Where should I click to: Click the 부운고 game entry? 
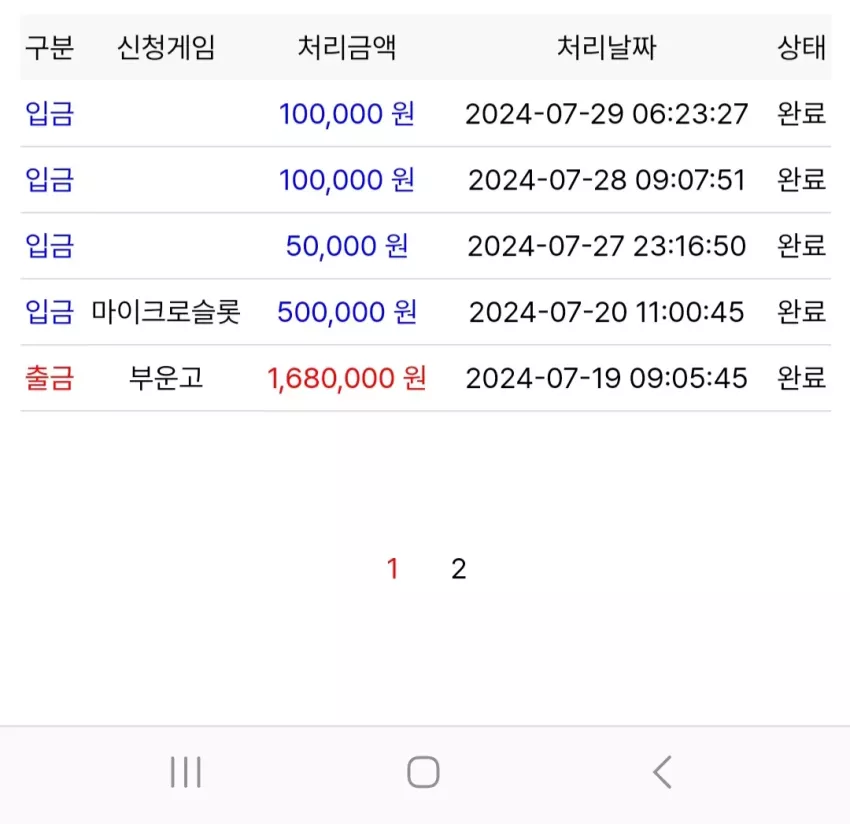coord(166,378)
